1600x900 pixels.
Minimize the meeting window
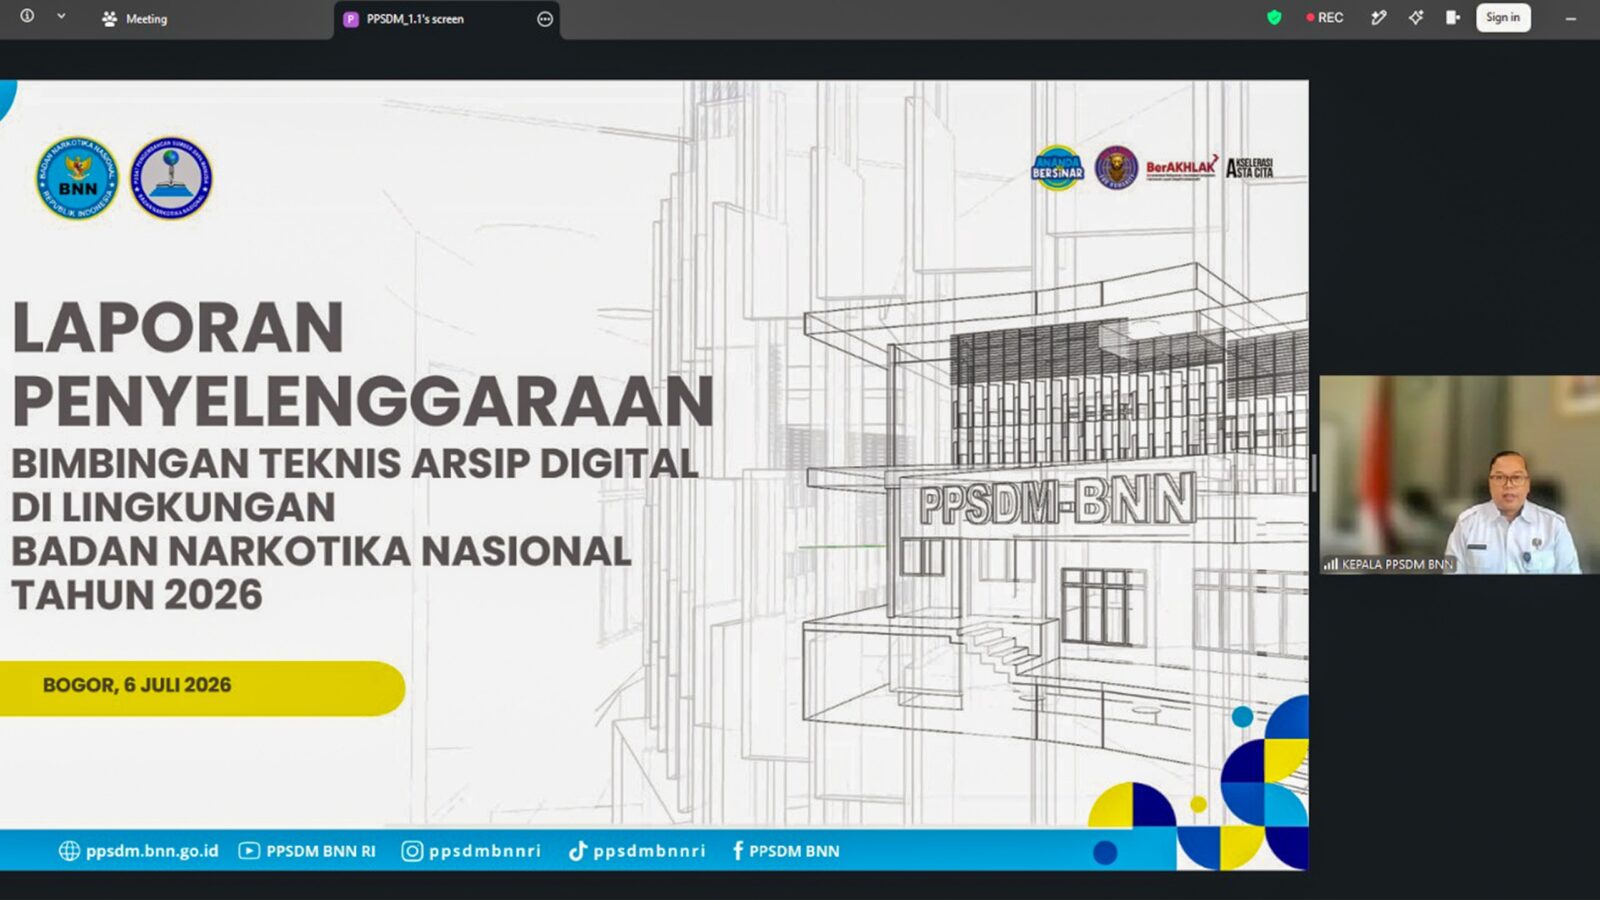1571,19
